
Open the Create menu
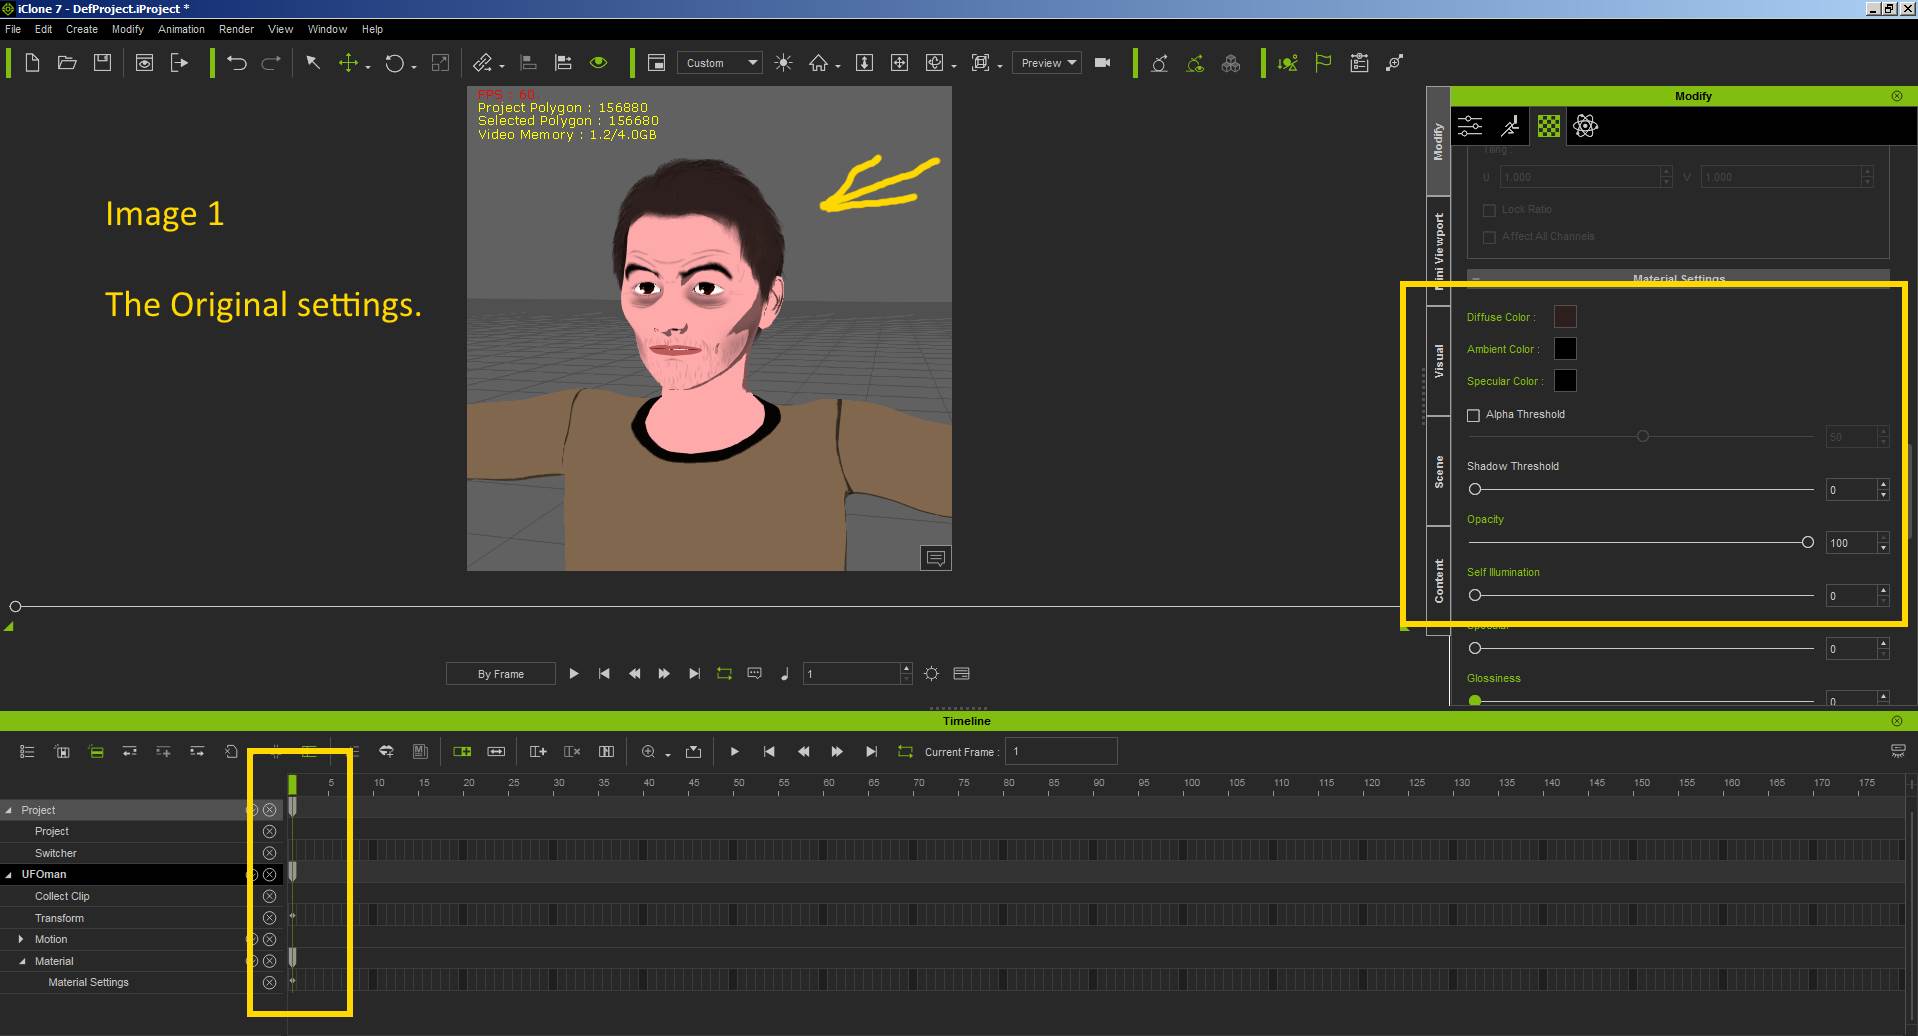82,29
